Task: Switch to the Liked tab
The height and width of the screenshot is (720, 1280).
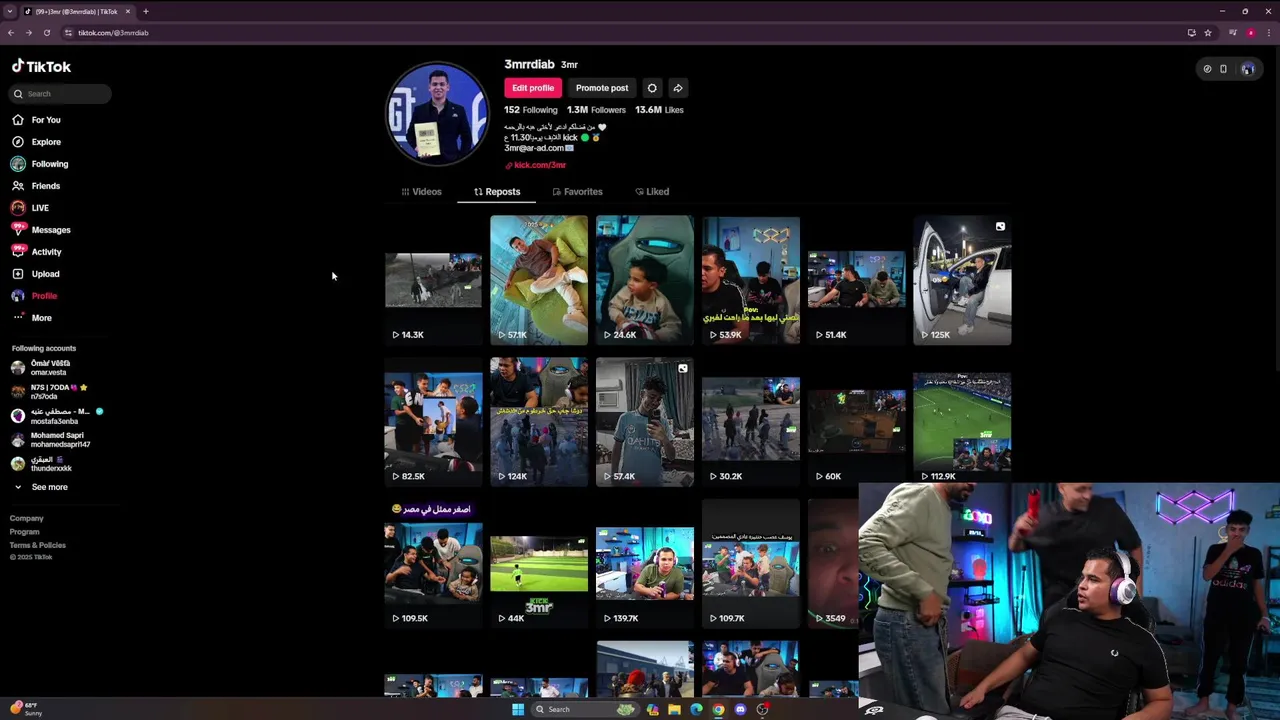Action: 652,191
